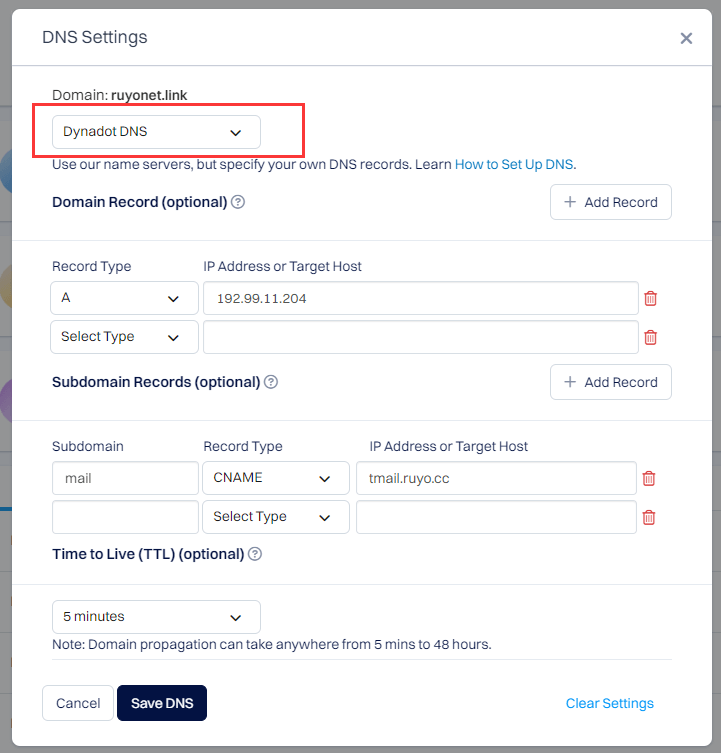Click the Save DNS button
This screenshot has height=753, width=721.
162,703
